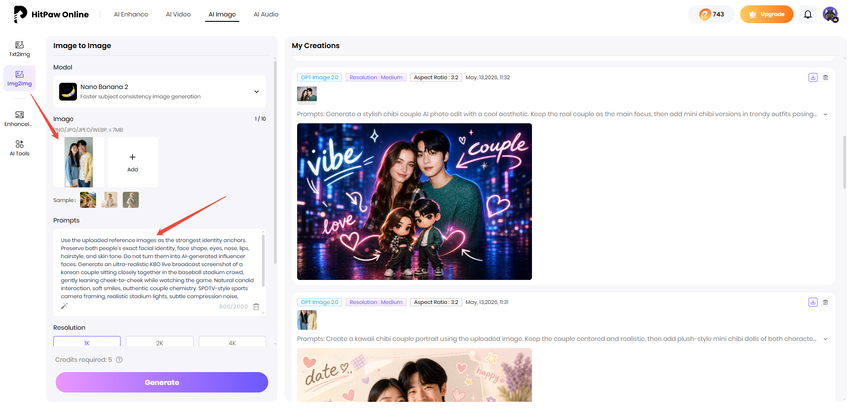Open the date-themed kawaii generated image
854x409 pixels.
point(414,375)
